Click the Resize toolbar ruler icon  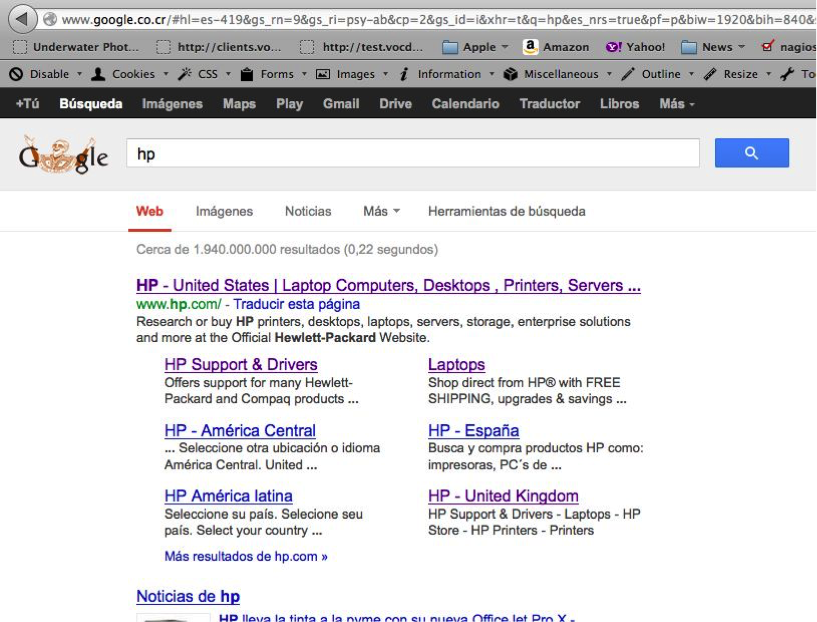710,74
